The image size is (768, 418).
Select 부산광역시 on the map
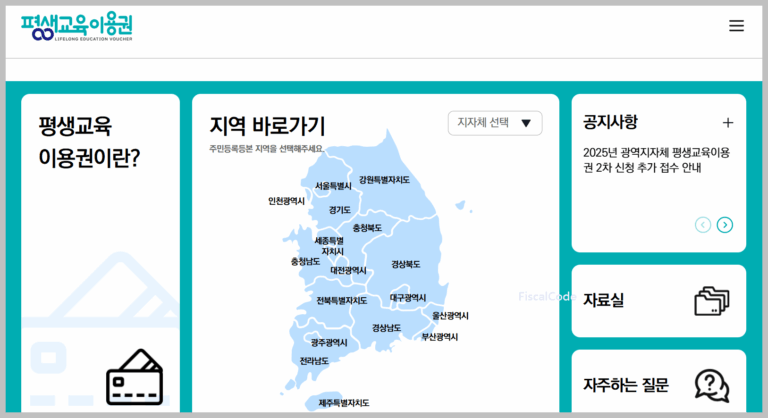(x=439, y=337)
